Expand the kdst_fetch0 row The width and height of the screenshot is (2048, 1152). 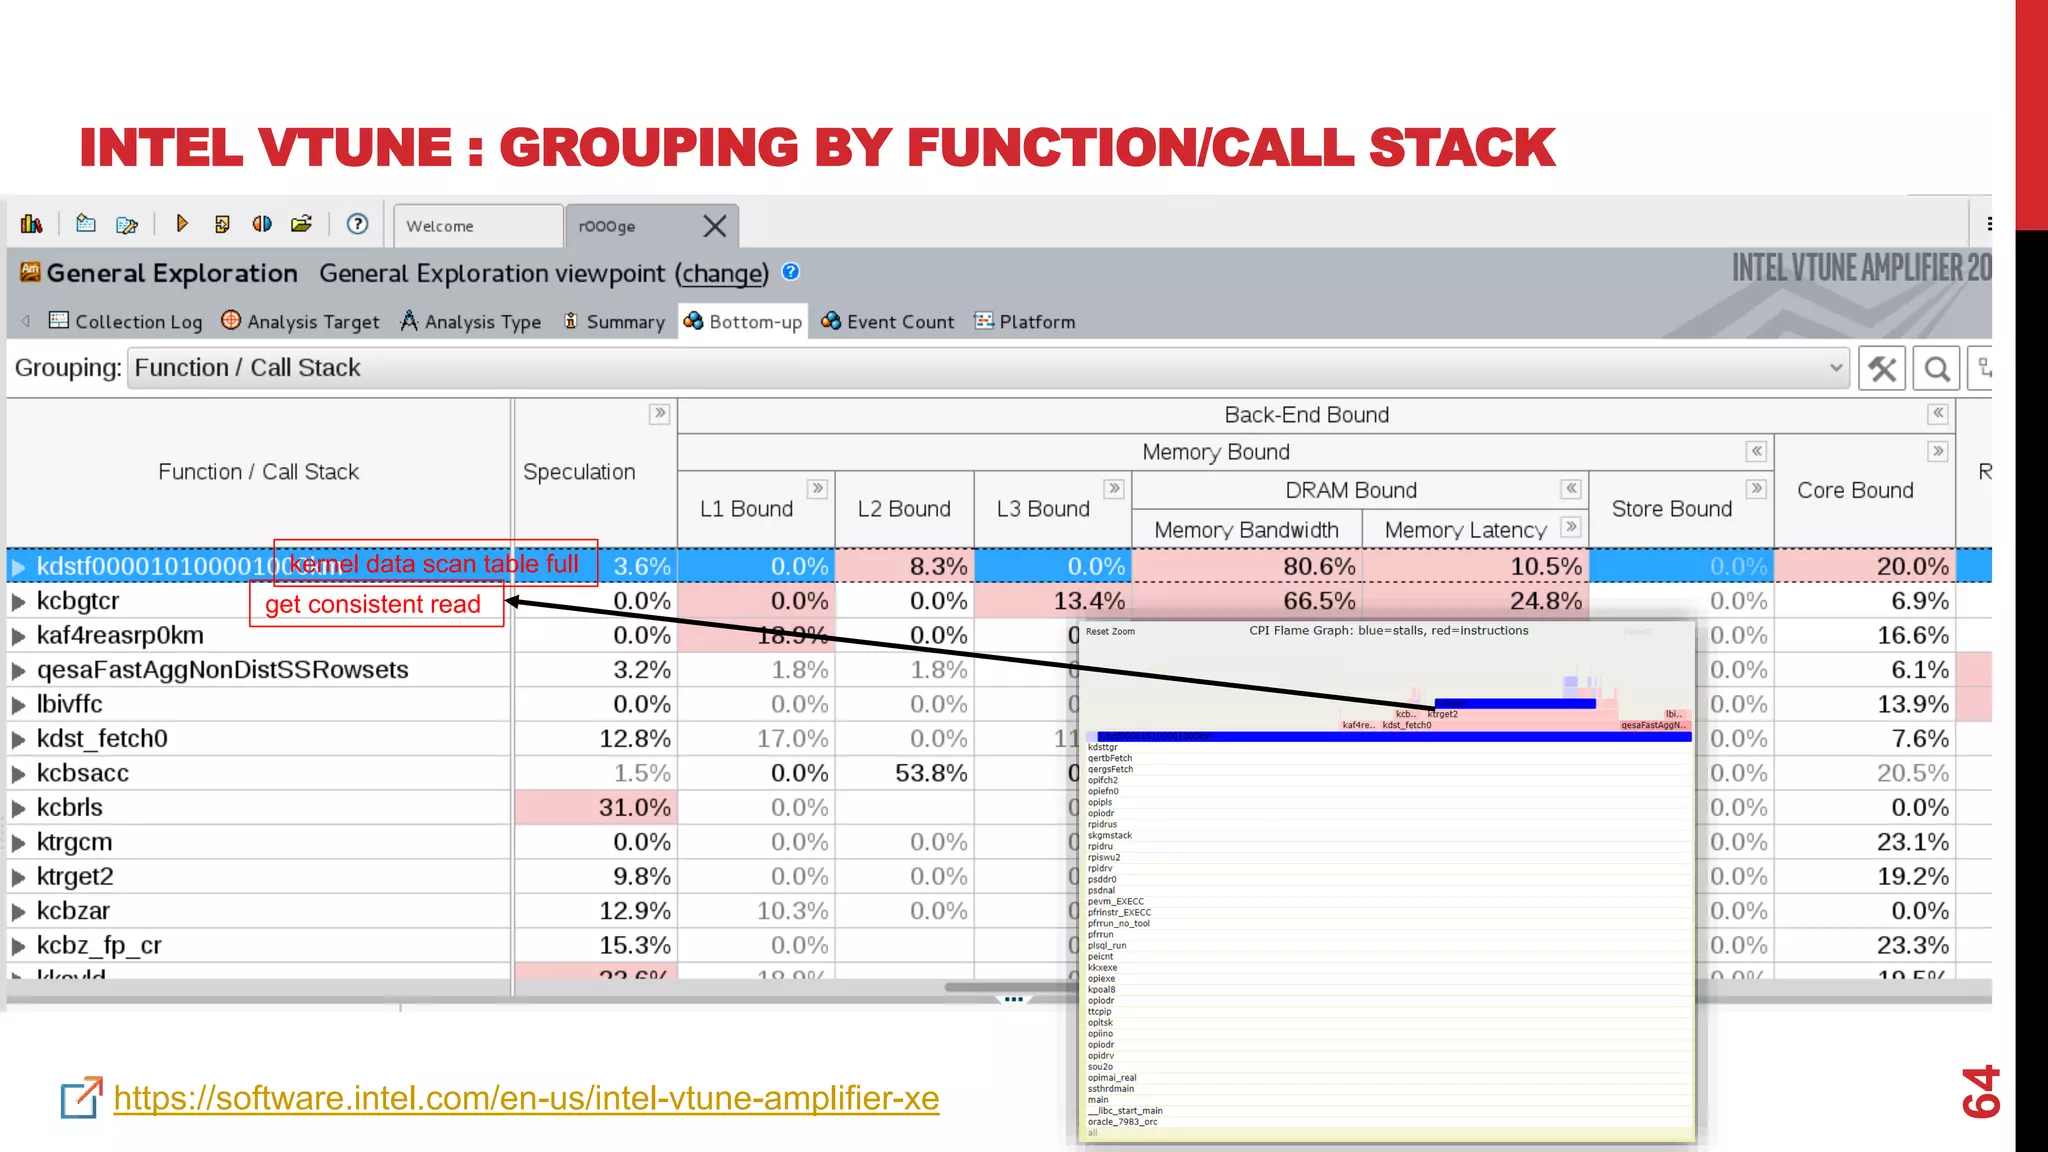(x=18, y=740)
